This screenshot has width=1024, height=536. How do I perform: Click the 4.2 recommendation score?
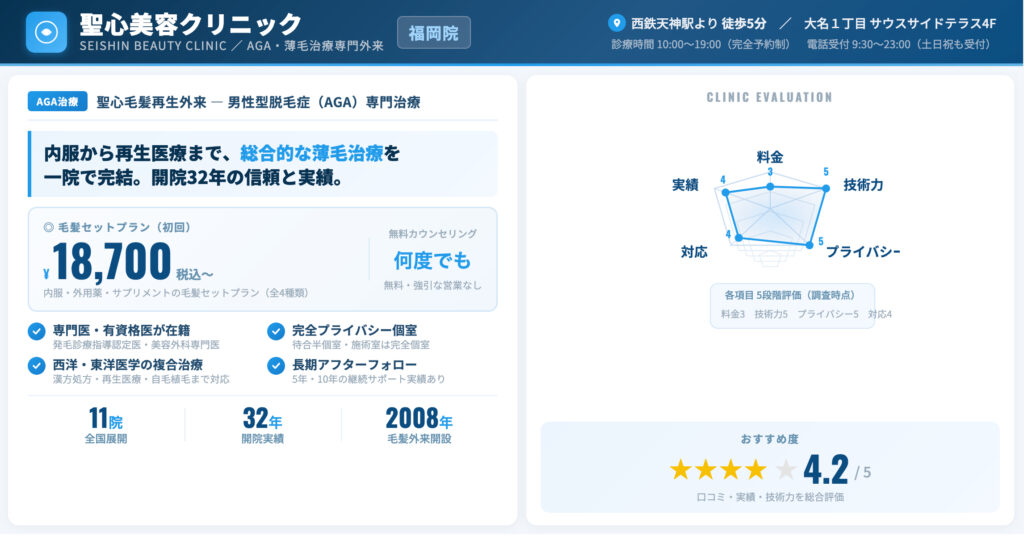(826, 469)
